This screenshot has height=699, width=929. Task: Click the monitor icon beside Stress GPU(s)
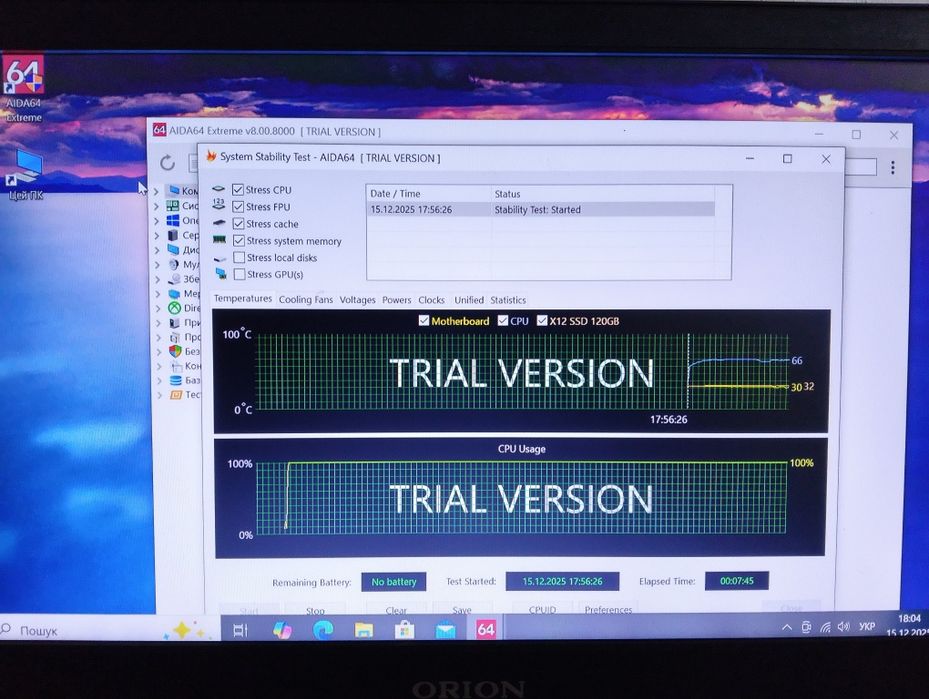pyautogui.click(x=221, y=273)
